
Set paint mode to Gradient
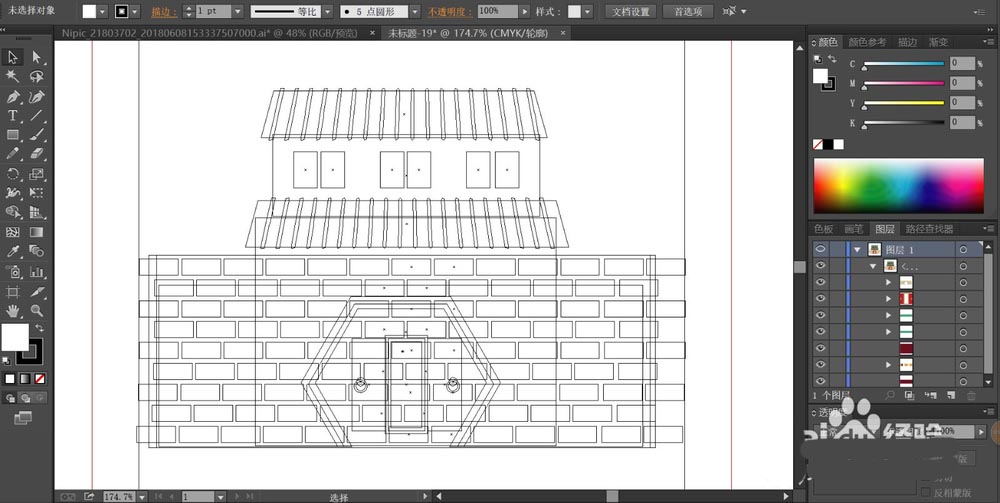coord(25,379)
